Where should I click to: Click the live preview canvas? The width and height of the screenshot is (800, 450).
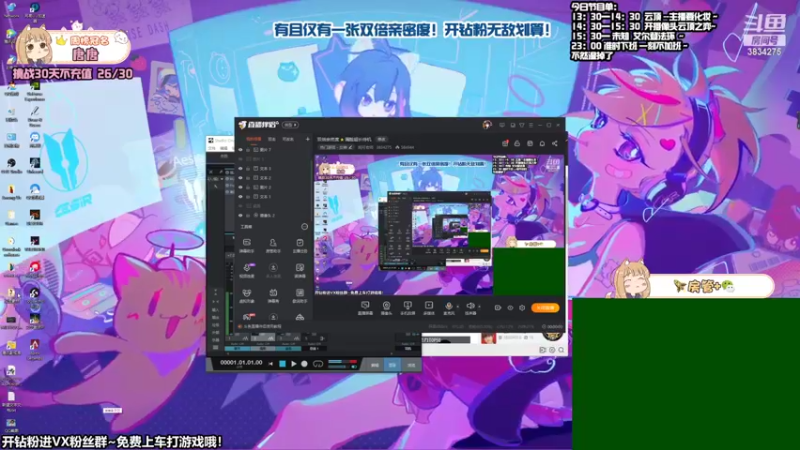click(439, 224)
